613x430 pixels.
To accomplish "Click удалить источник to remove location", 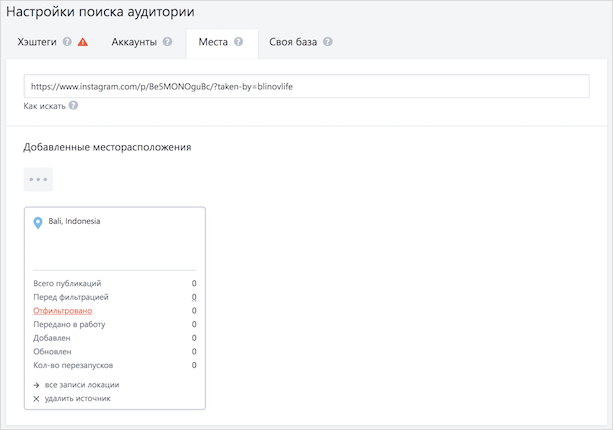I will (x=77, y=398).
